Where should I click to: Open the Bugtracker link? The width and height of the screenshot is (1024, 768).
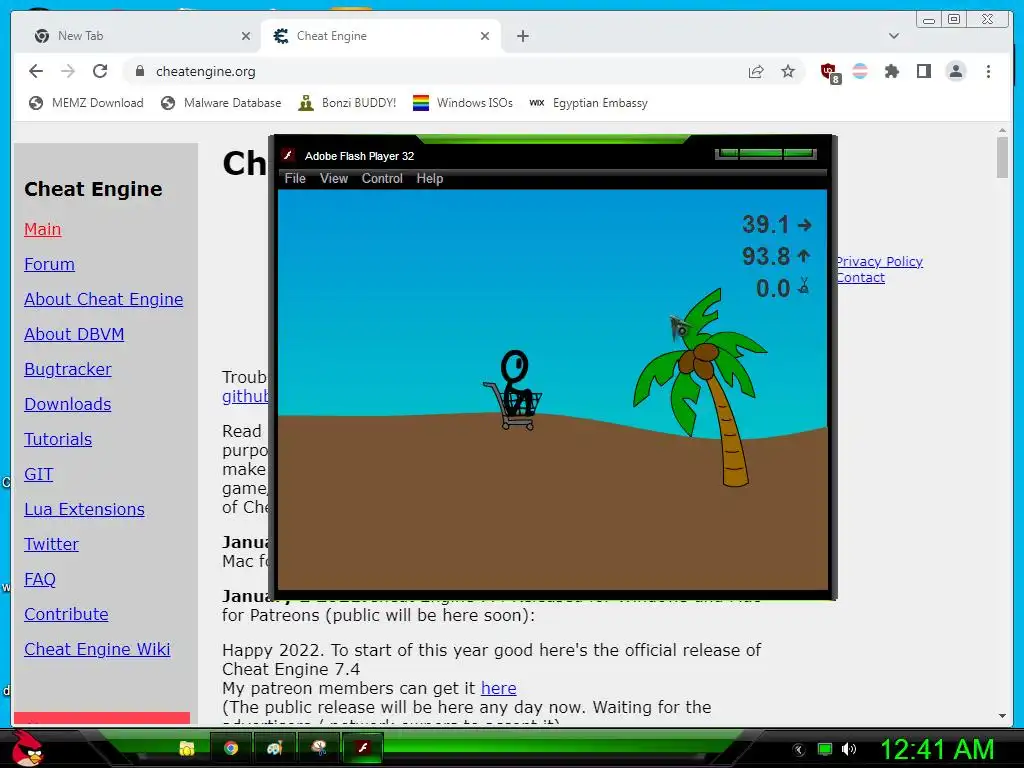coord(67,370)
